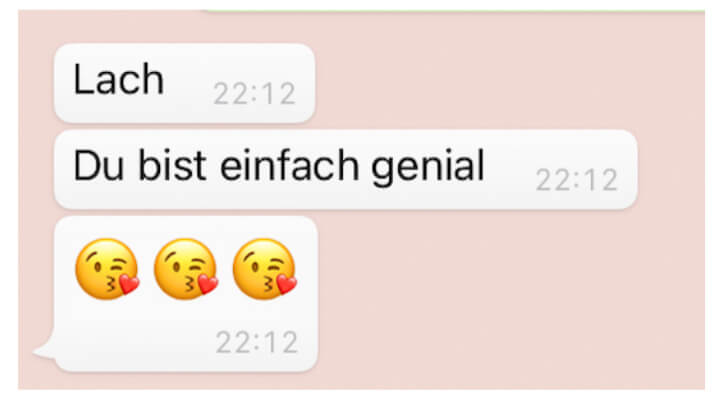728x412 pixels.
Task: Click the 22:12 timestamp beside "Lach"
Action: tap(254, 94)
